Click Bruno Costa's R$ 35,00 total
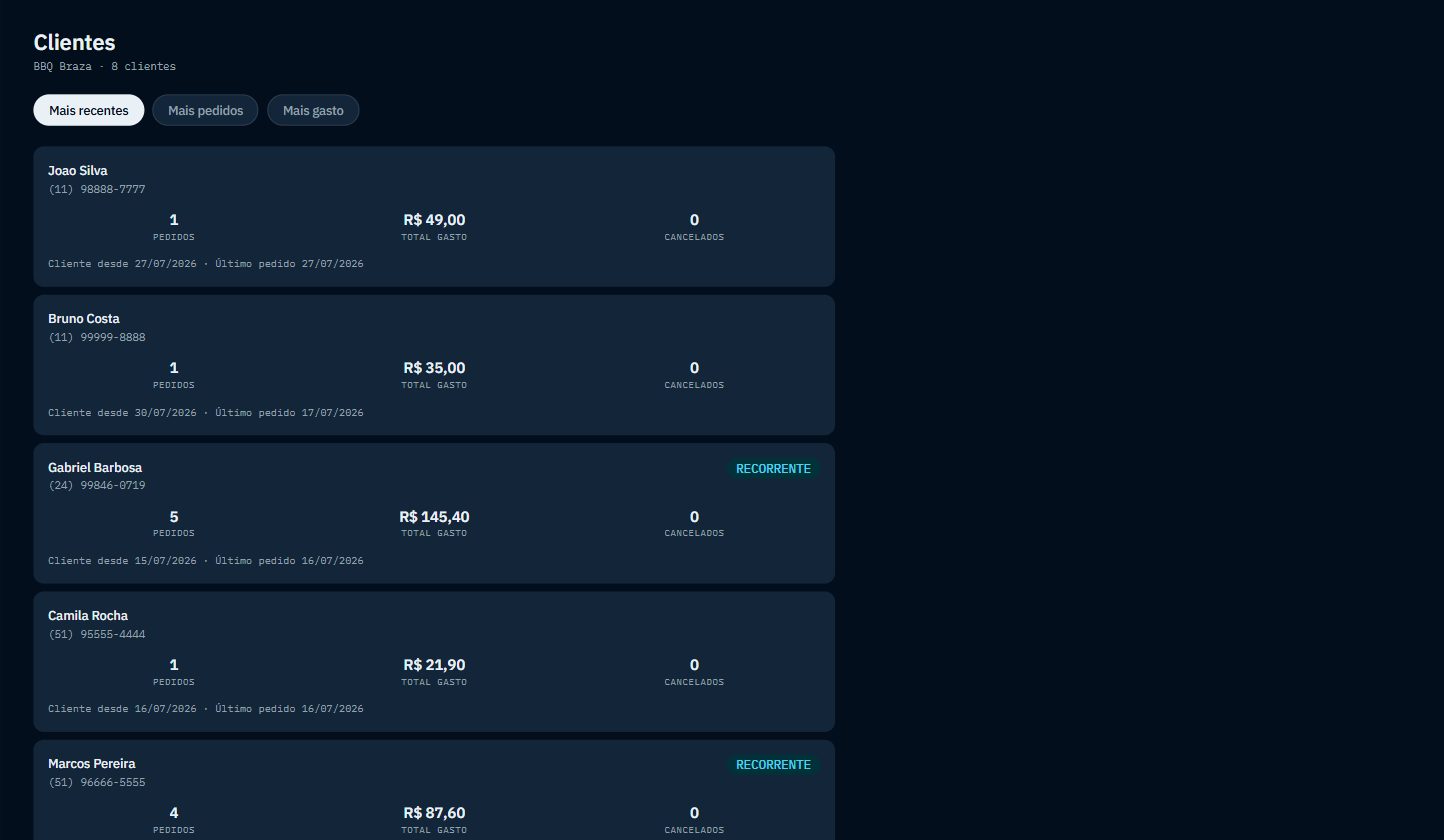Viewport: 1444px width, 840px height. (x=434, y=368)
